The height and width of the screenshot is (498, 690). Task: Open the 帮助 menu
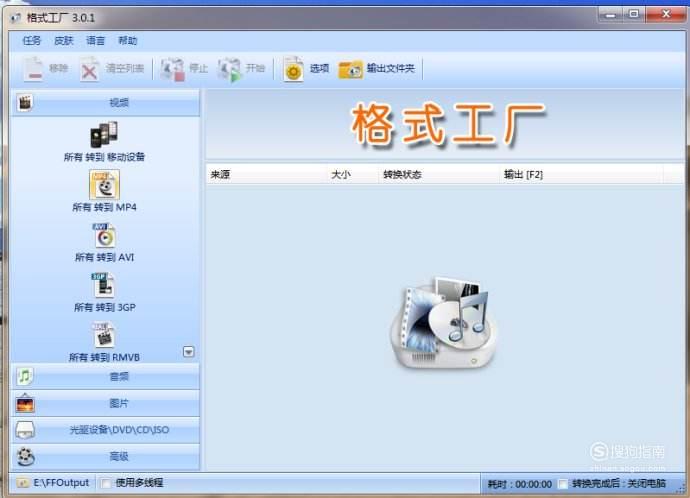click(x=128, y=41)
